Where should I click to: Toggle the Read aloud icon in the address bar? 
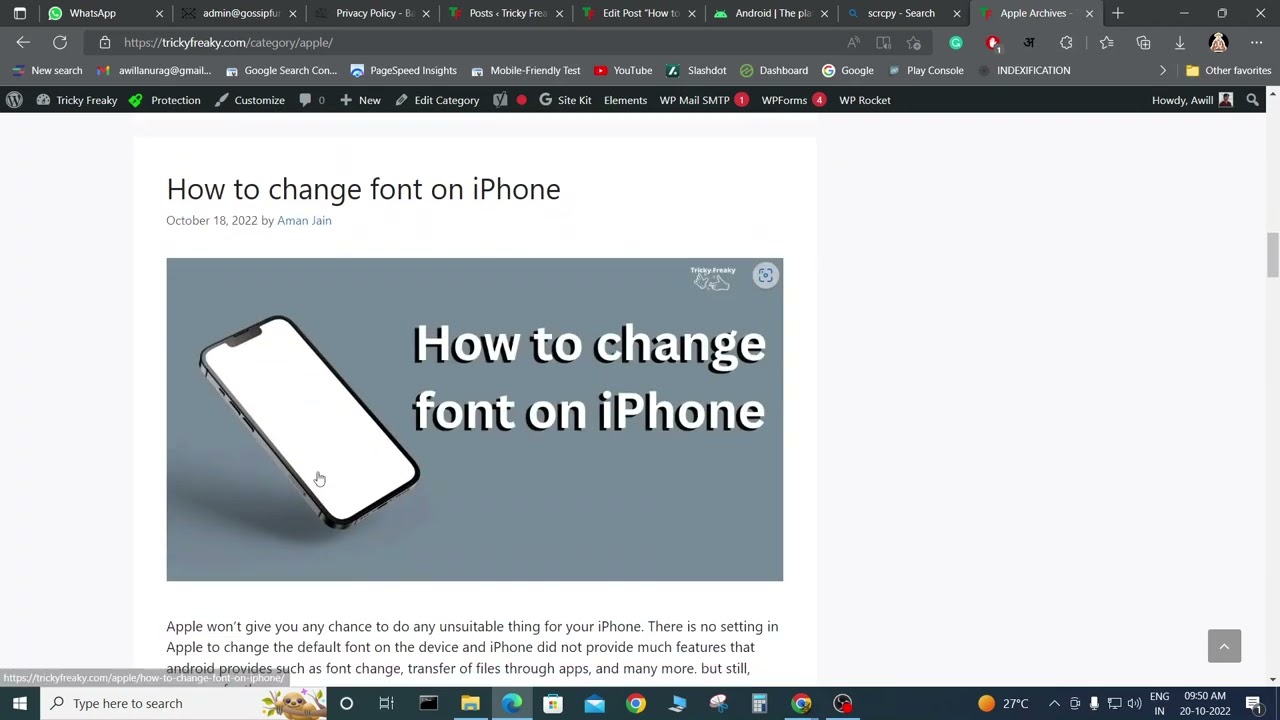coord(853,43)
